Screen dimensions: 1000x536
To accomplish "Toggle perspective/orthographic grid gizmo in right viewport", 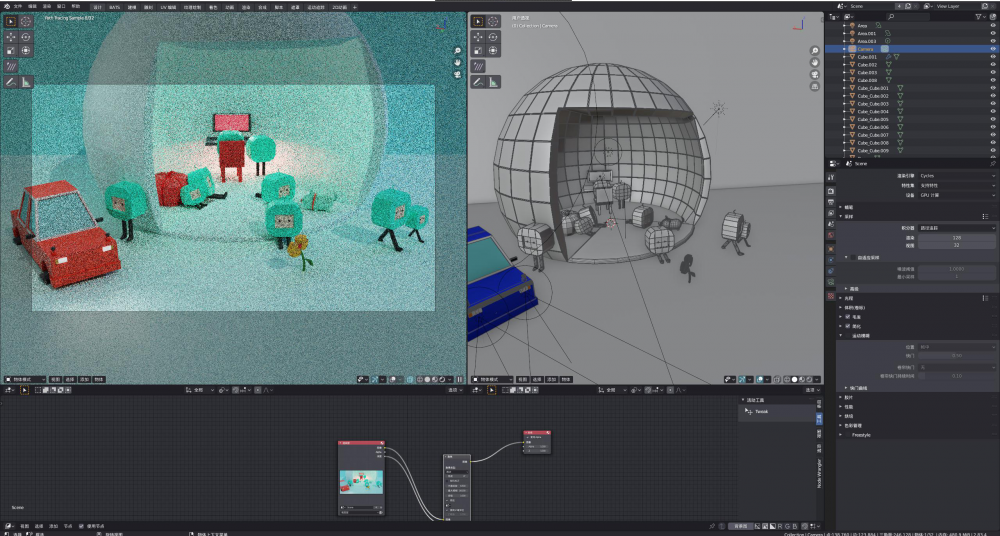I will tap(814, 86).
